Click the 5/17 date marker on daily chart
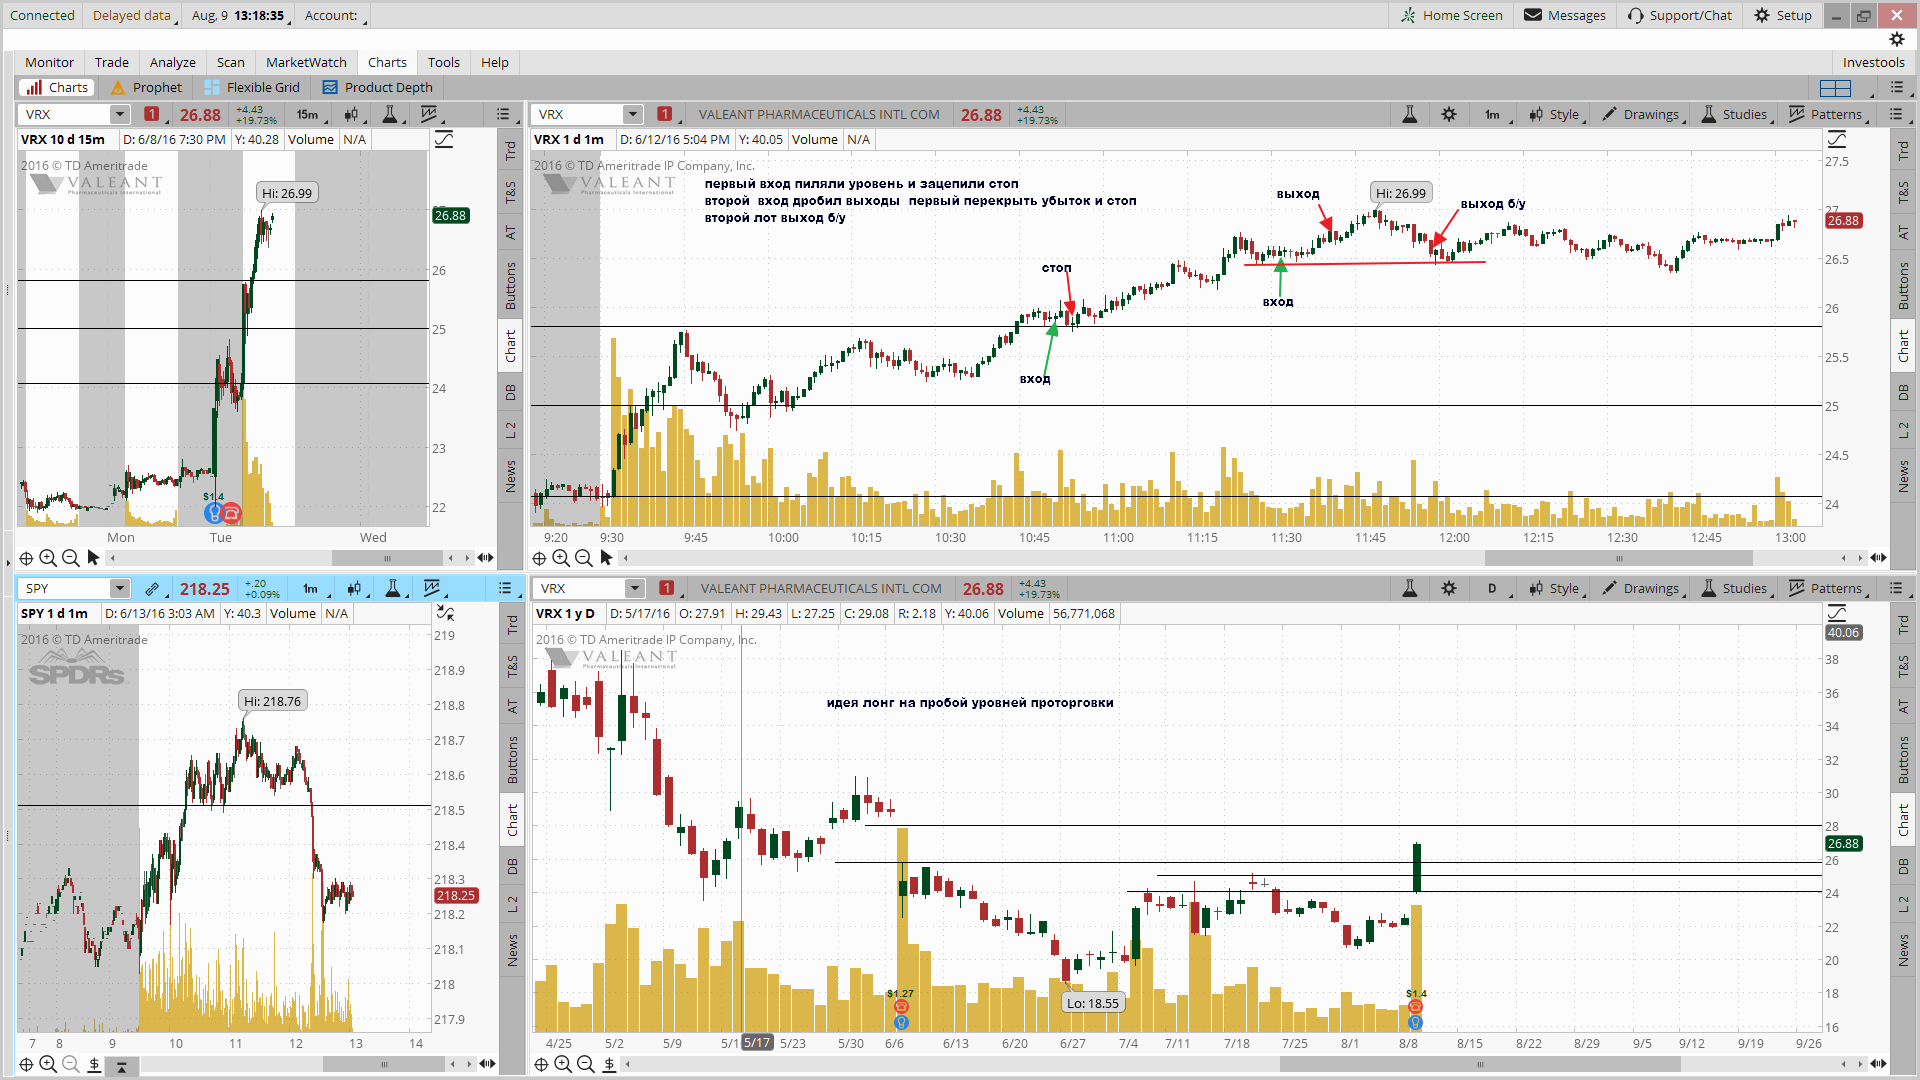The width and height of the screenshot is (1920, 1080). point(757,1043)
